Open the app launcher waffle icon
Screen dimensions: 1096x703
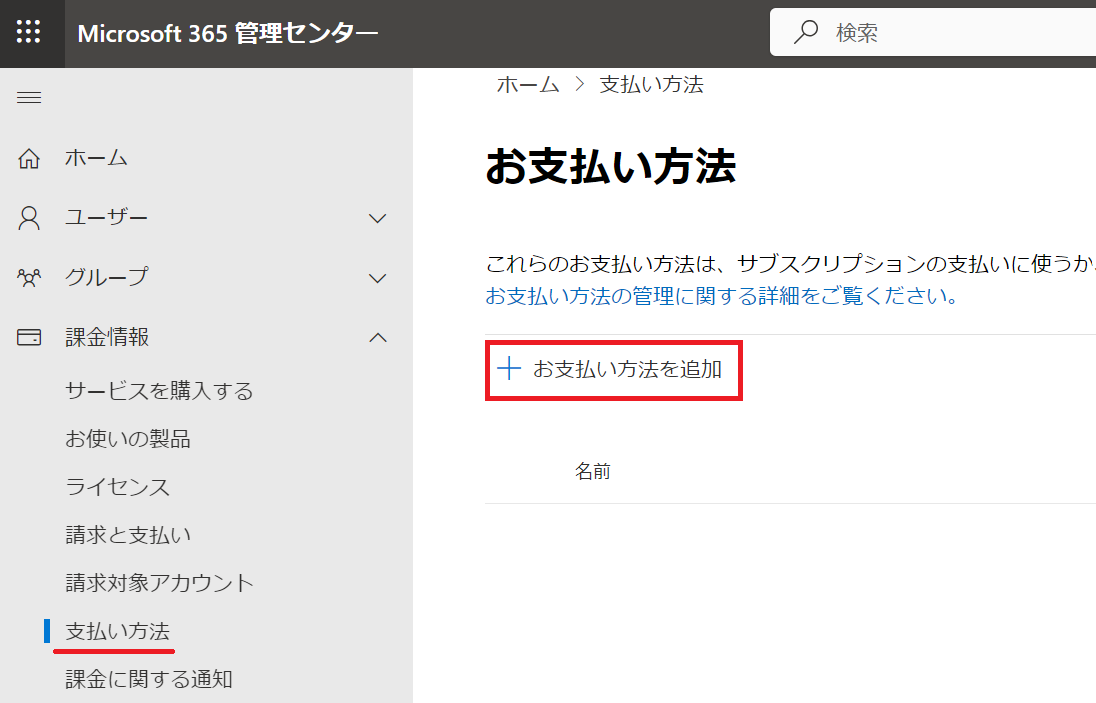(29, 32)
